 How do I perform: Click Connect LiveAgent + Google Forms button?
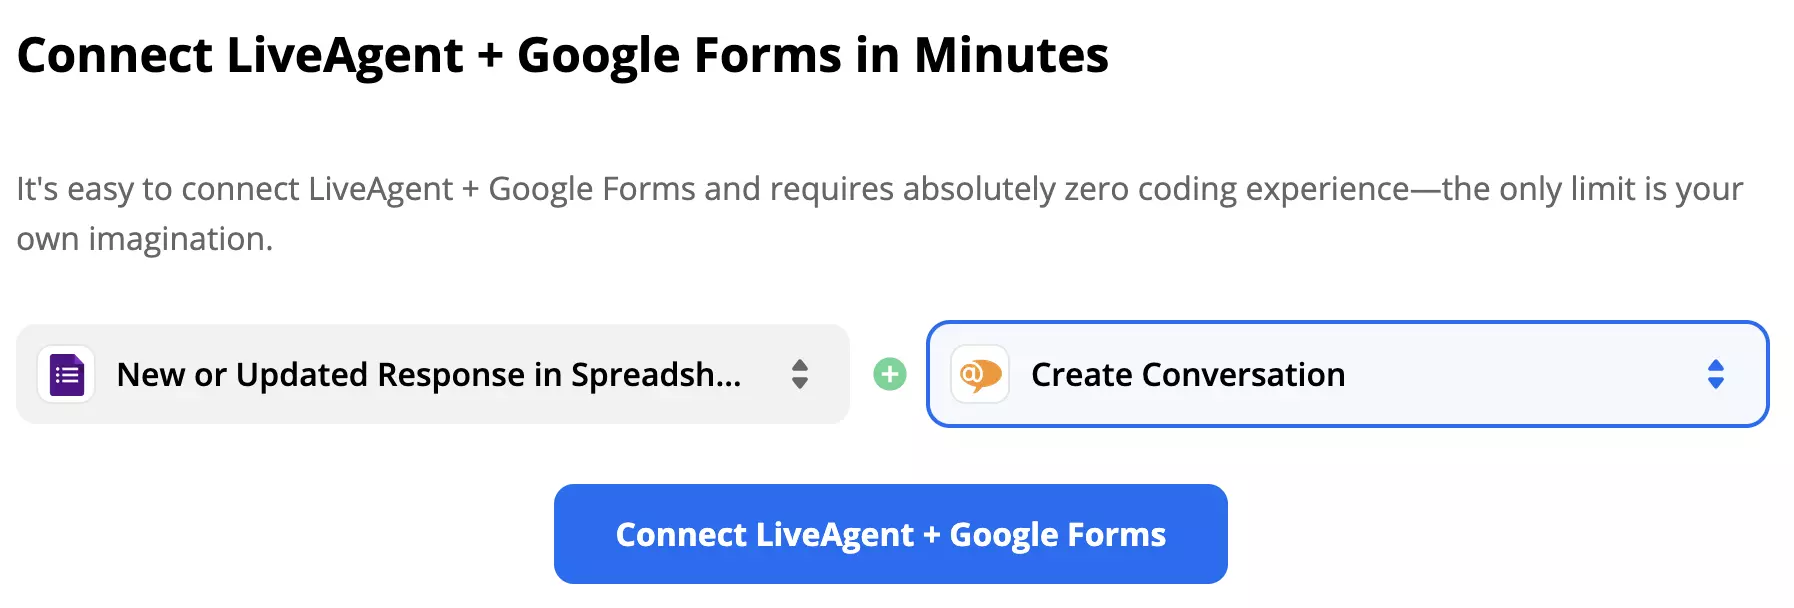point(891,534)
